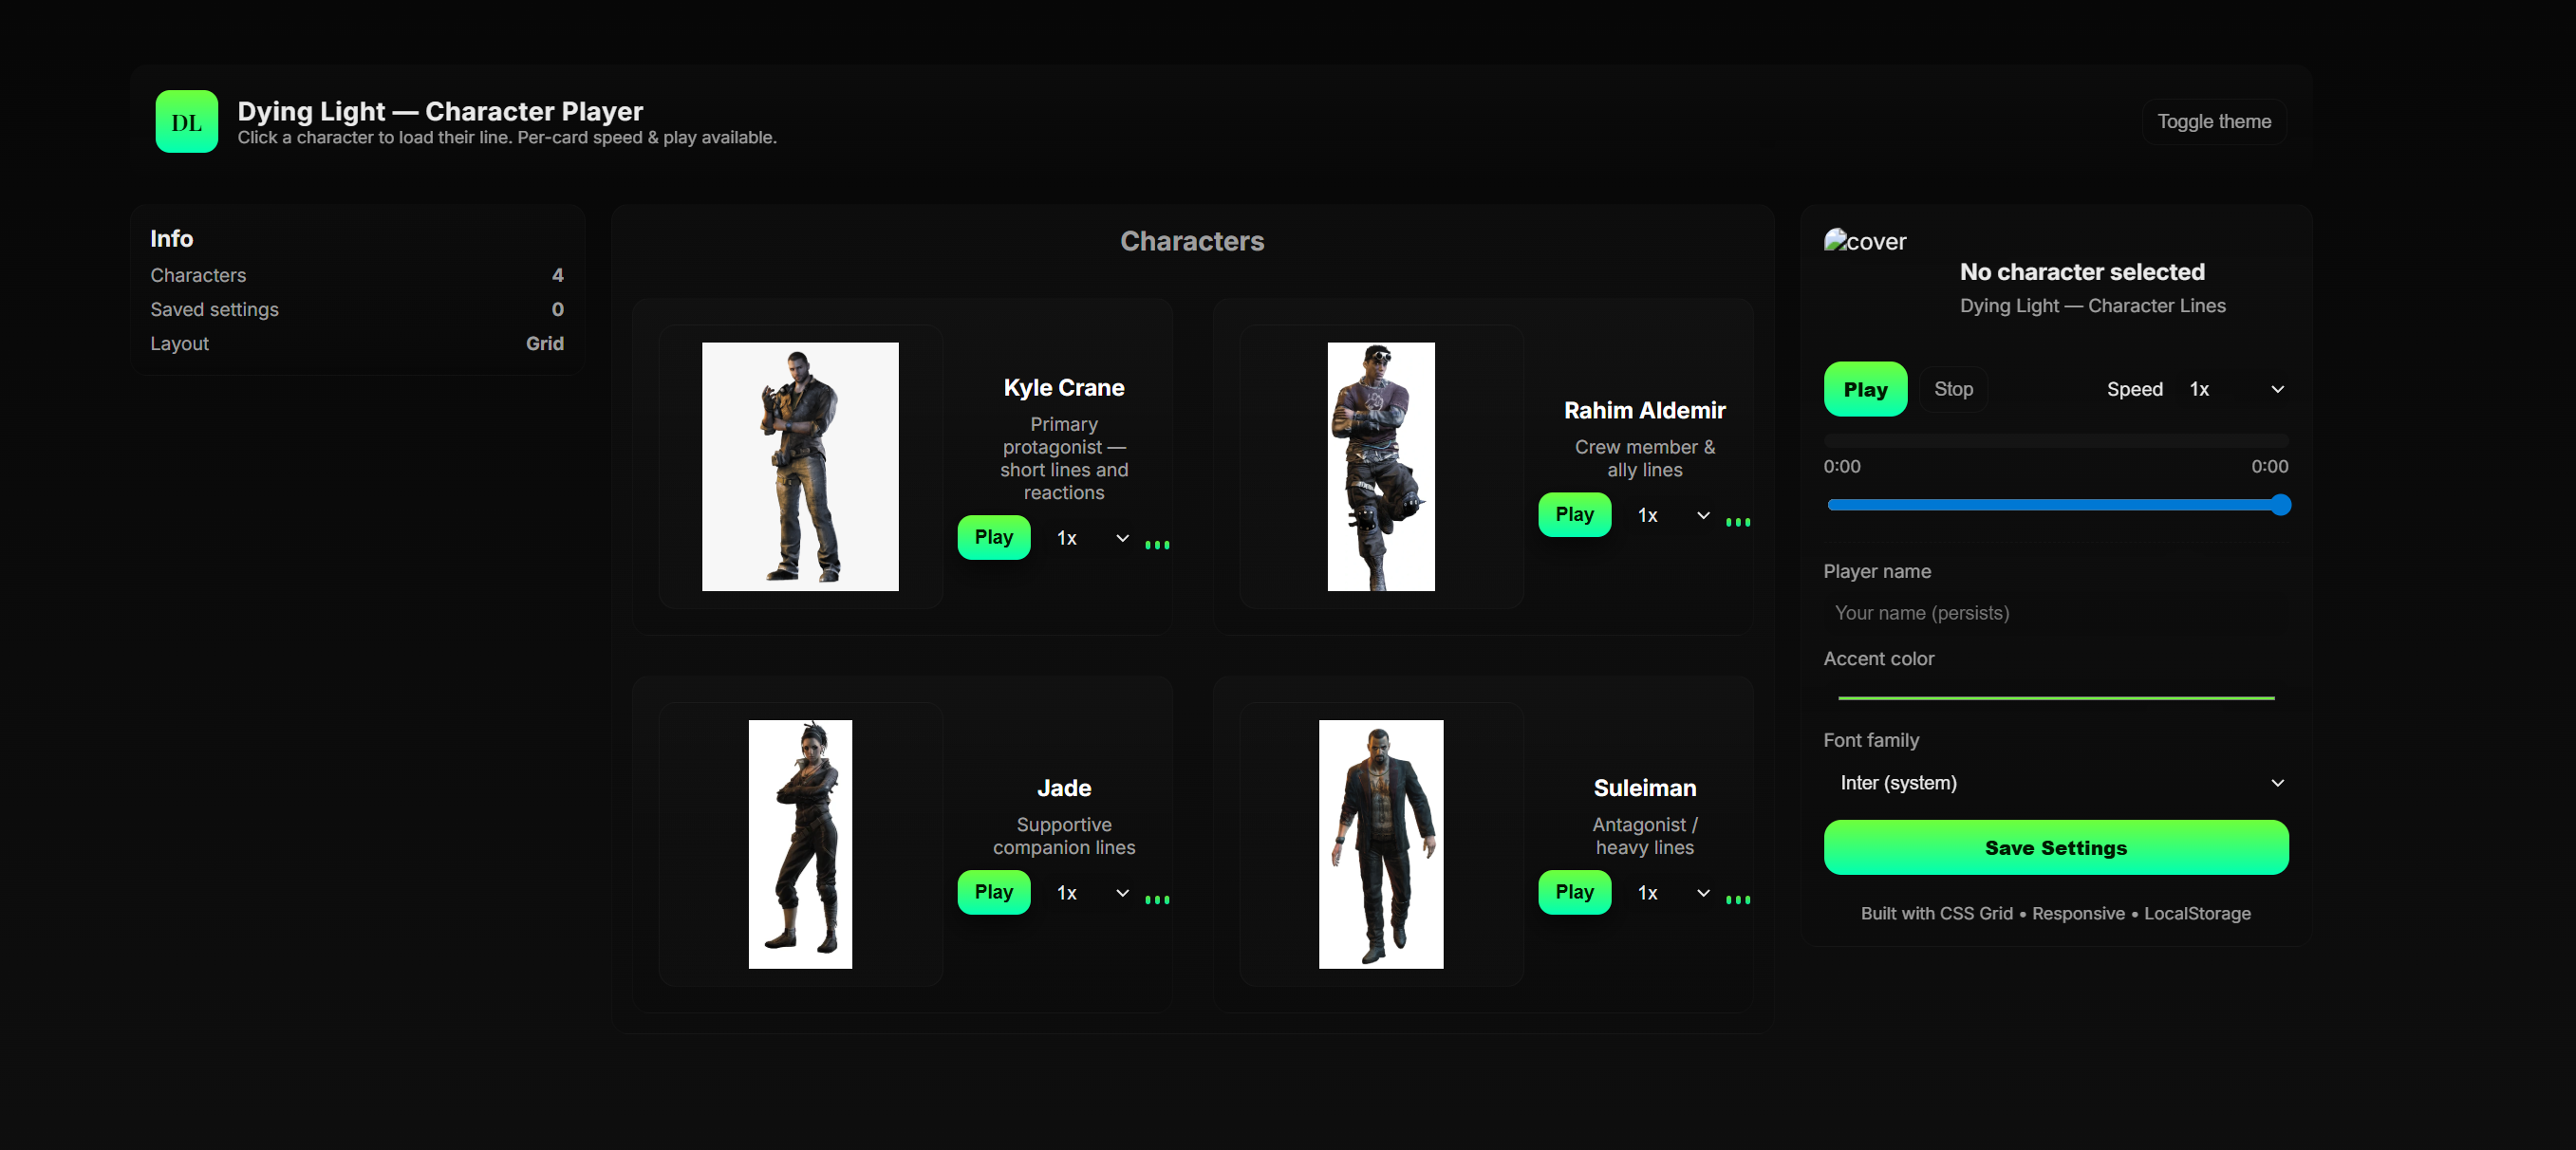
Task: Click audio bars indicator on Kyle Crane card
Action: [1157, 544]
